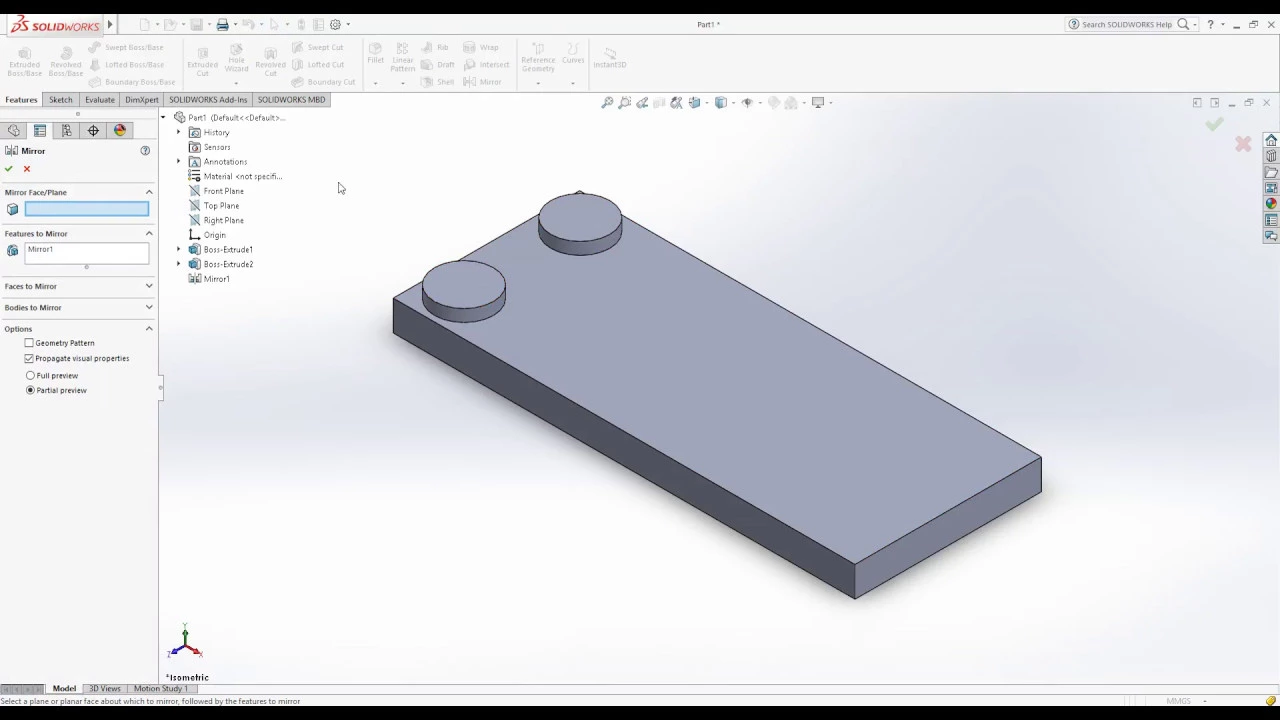Uncheck Propagate visual properties
The width and height of the screenshot is (1280, 720).
(29, 358)
